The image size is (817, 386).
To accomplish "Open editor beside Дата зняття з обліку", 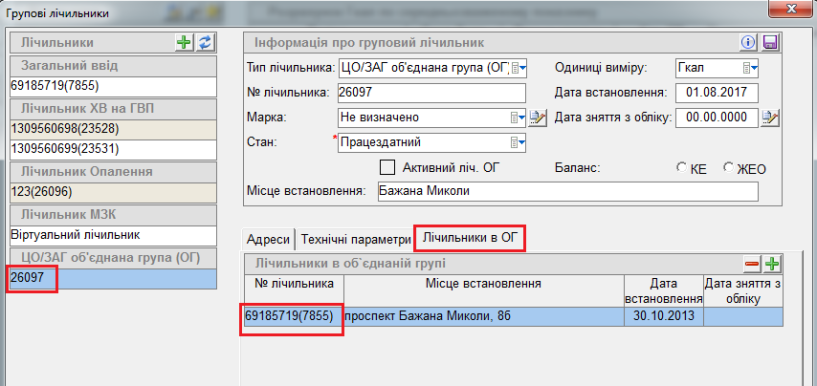I will 770,118.
